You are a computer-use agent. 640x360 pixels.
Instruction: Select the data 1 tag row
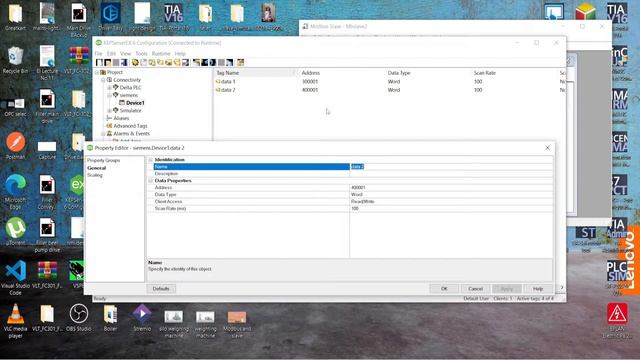click(390, 82)
